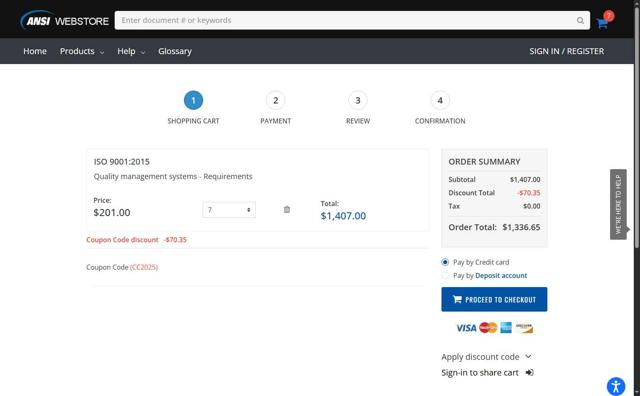640x396 pixels.
Task: Open the Deposit account link
Action: pos(501,276)
